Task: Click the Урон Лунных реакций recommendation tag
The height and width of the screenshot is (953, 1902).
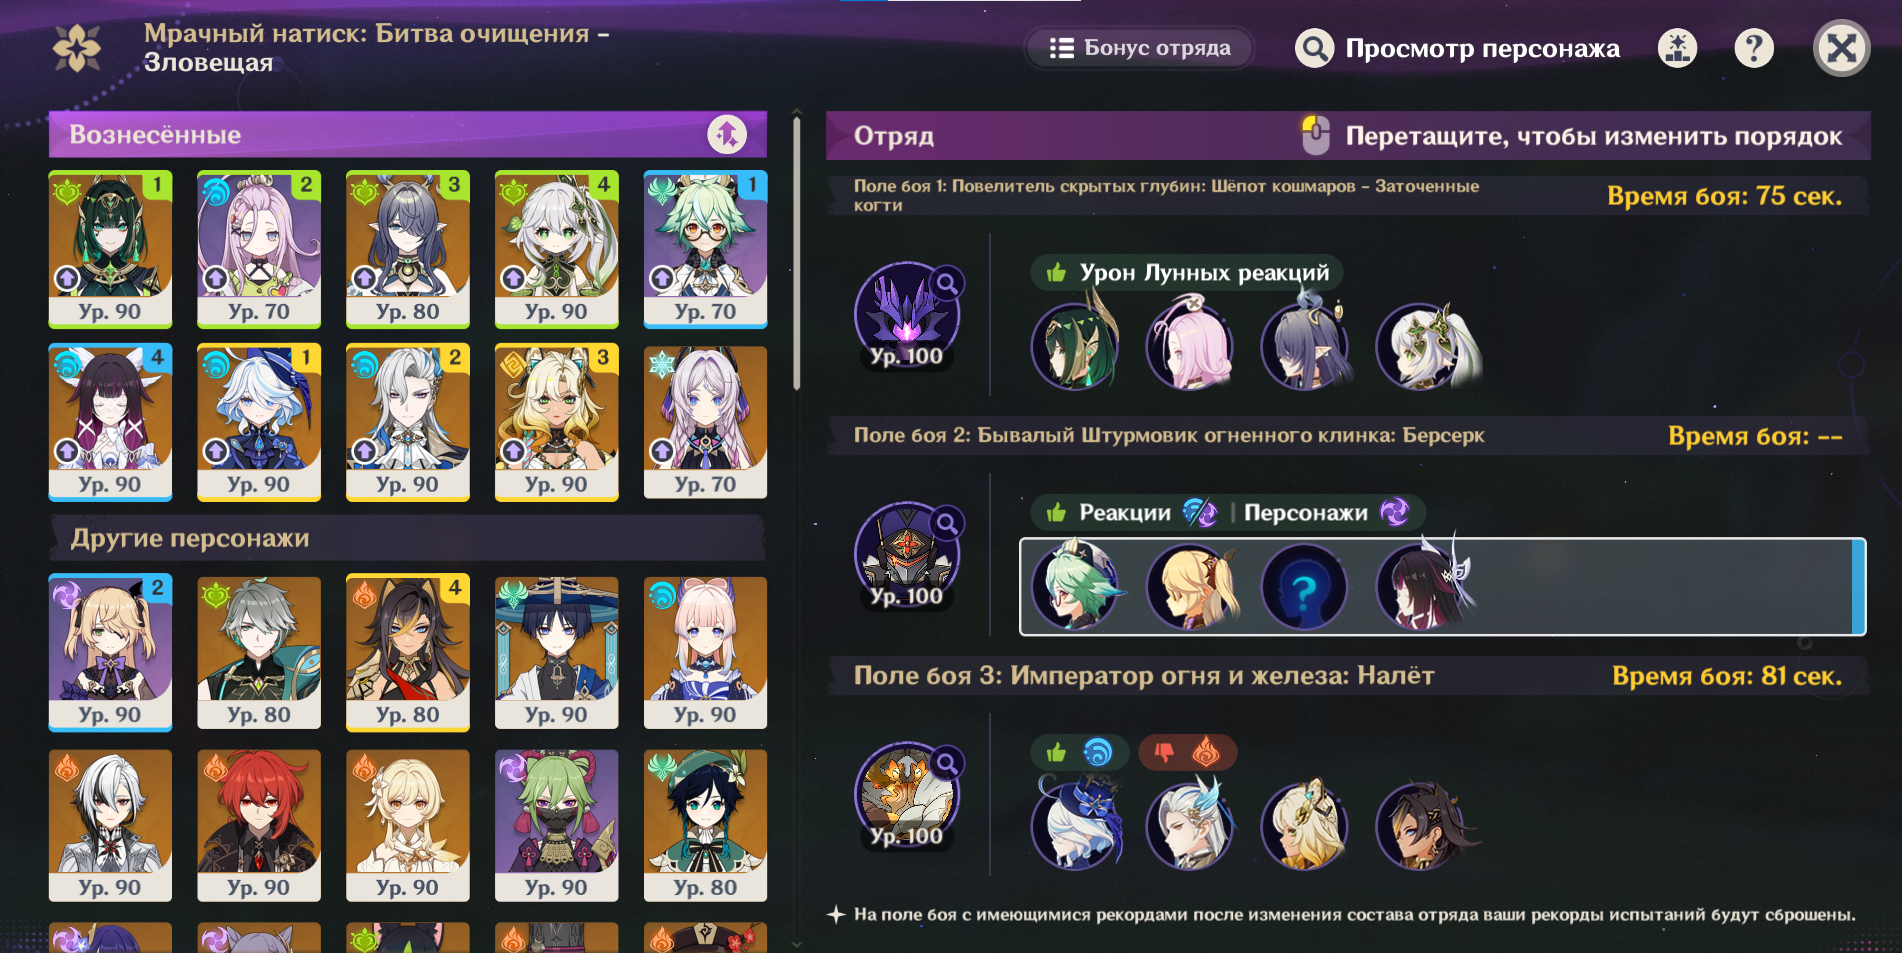Action: (x=1187, y=272)
